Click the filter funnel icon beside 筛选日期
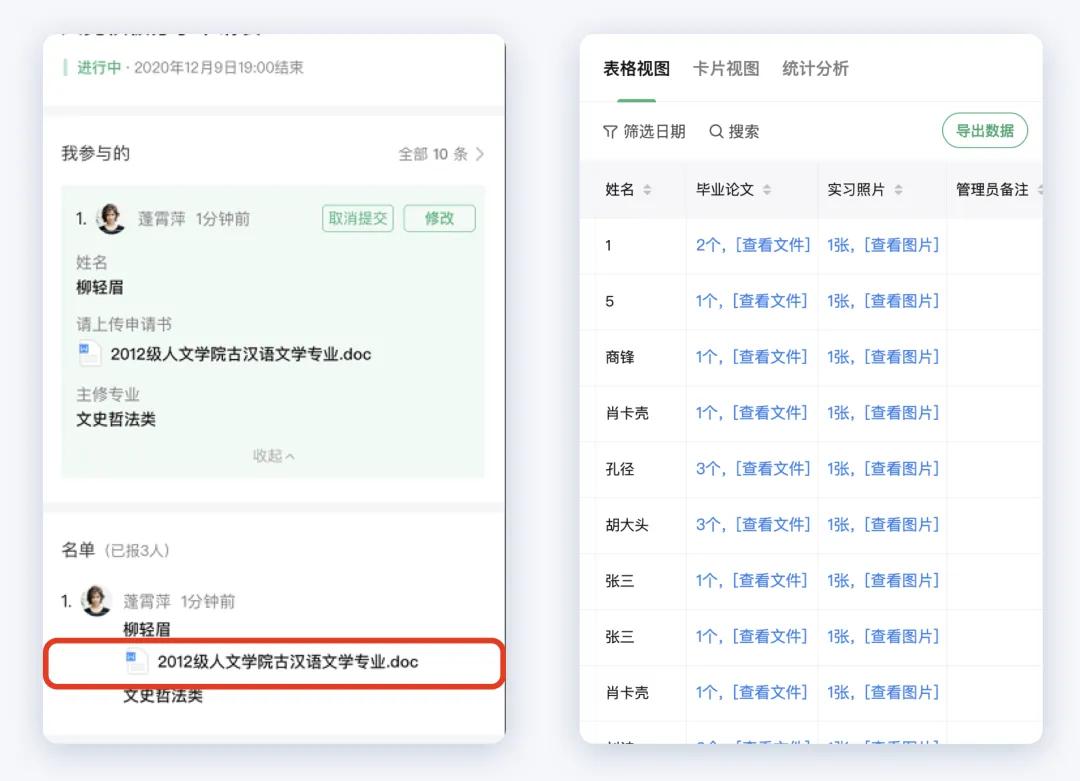Image resolution: width=1080 pixels, height=781 pixels. (x=610, y=130)
